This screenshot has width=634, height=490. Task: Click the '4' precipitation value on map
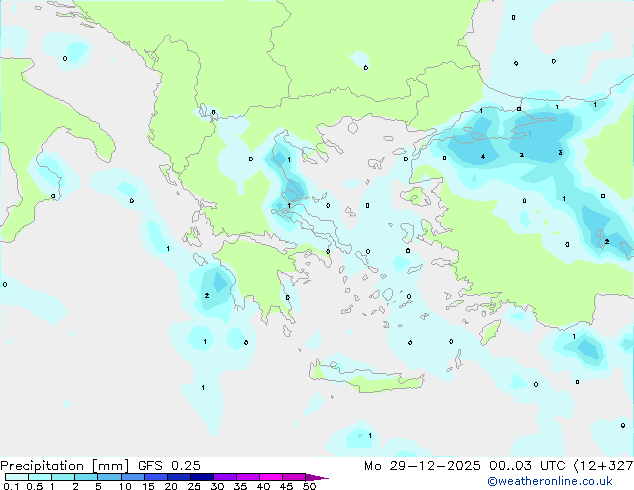click(483, 156)
